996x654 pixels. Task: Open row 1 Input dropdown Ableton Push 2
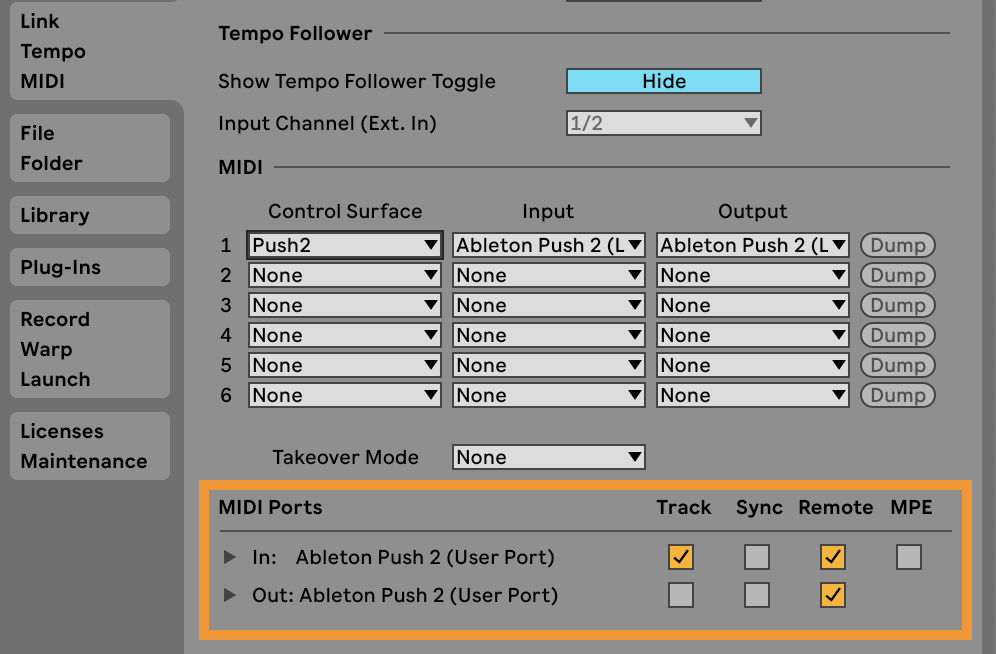click(x=549, y=245)
